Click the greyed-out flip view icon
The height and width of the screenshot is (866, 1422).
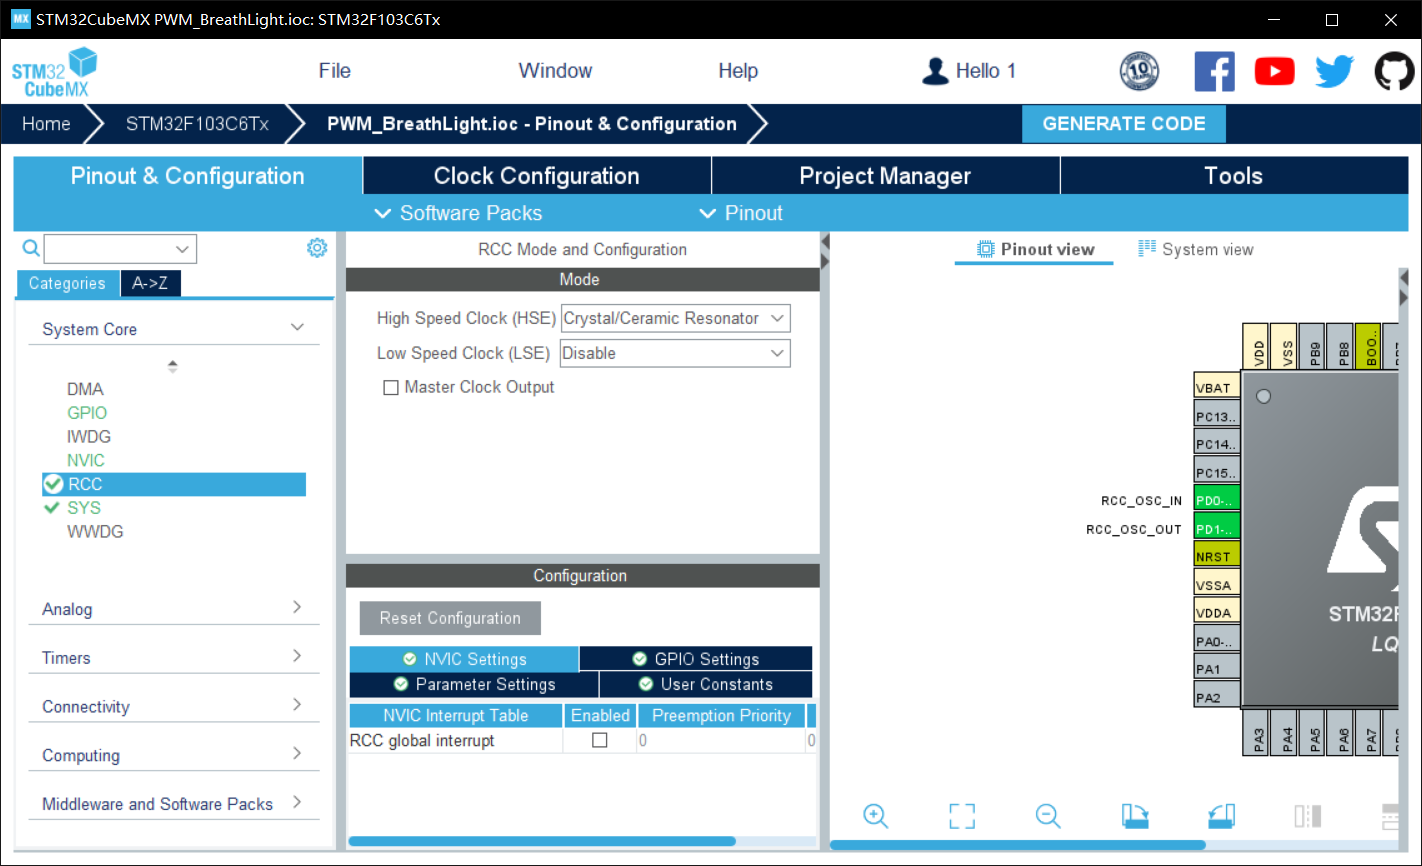(x=1307, y=816)
